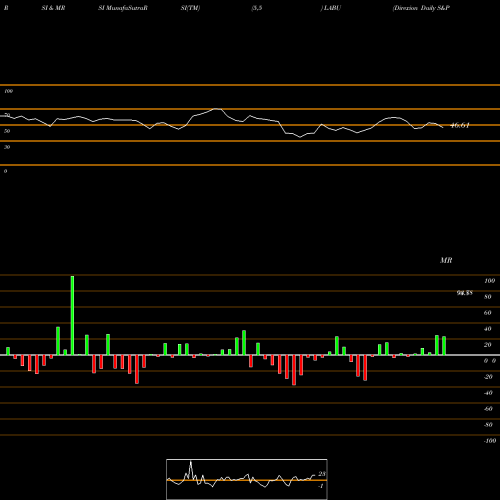This screenshot has height=500, width=500.
Task: Click the -80 label on MR axis
Action: tap(488, 425)
